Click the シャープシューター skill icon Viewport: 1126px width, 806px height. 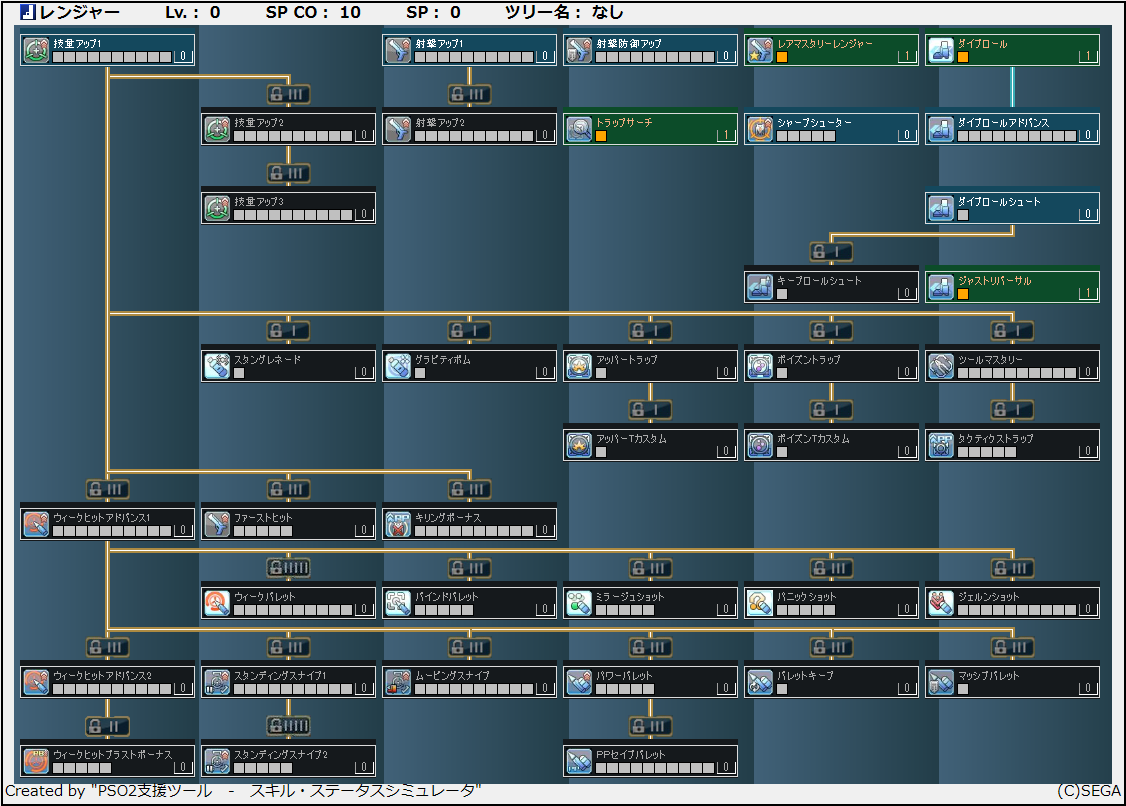point(761,129)
